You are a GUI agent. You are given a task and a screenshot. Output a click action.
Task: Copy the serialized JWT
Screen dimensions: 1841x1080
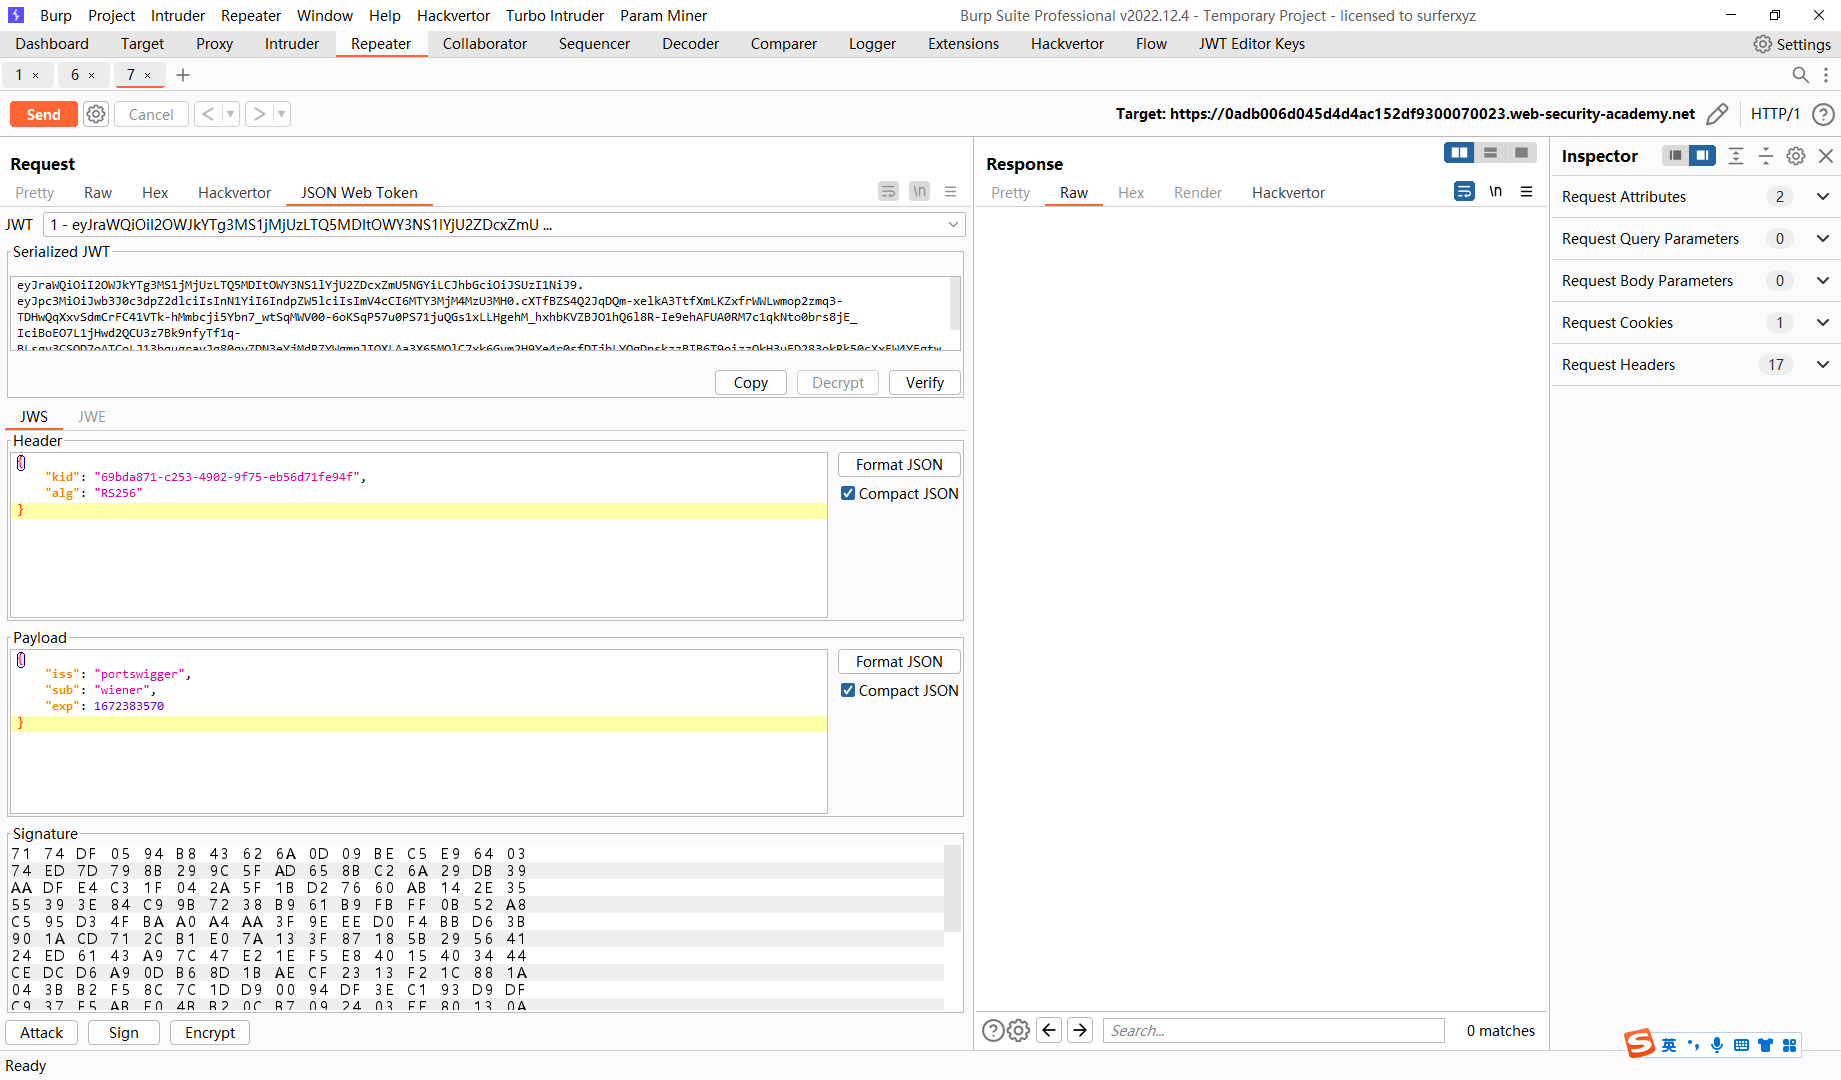coord(750,383)
